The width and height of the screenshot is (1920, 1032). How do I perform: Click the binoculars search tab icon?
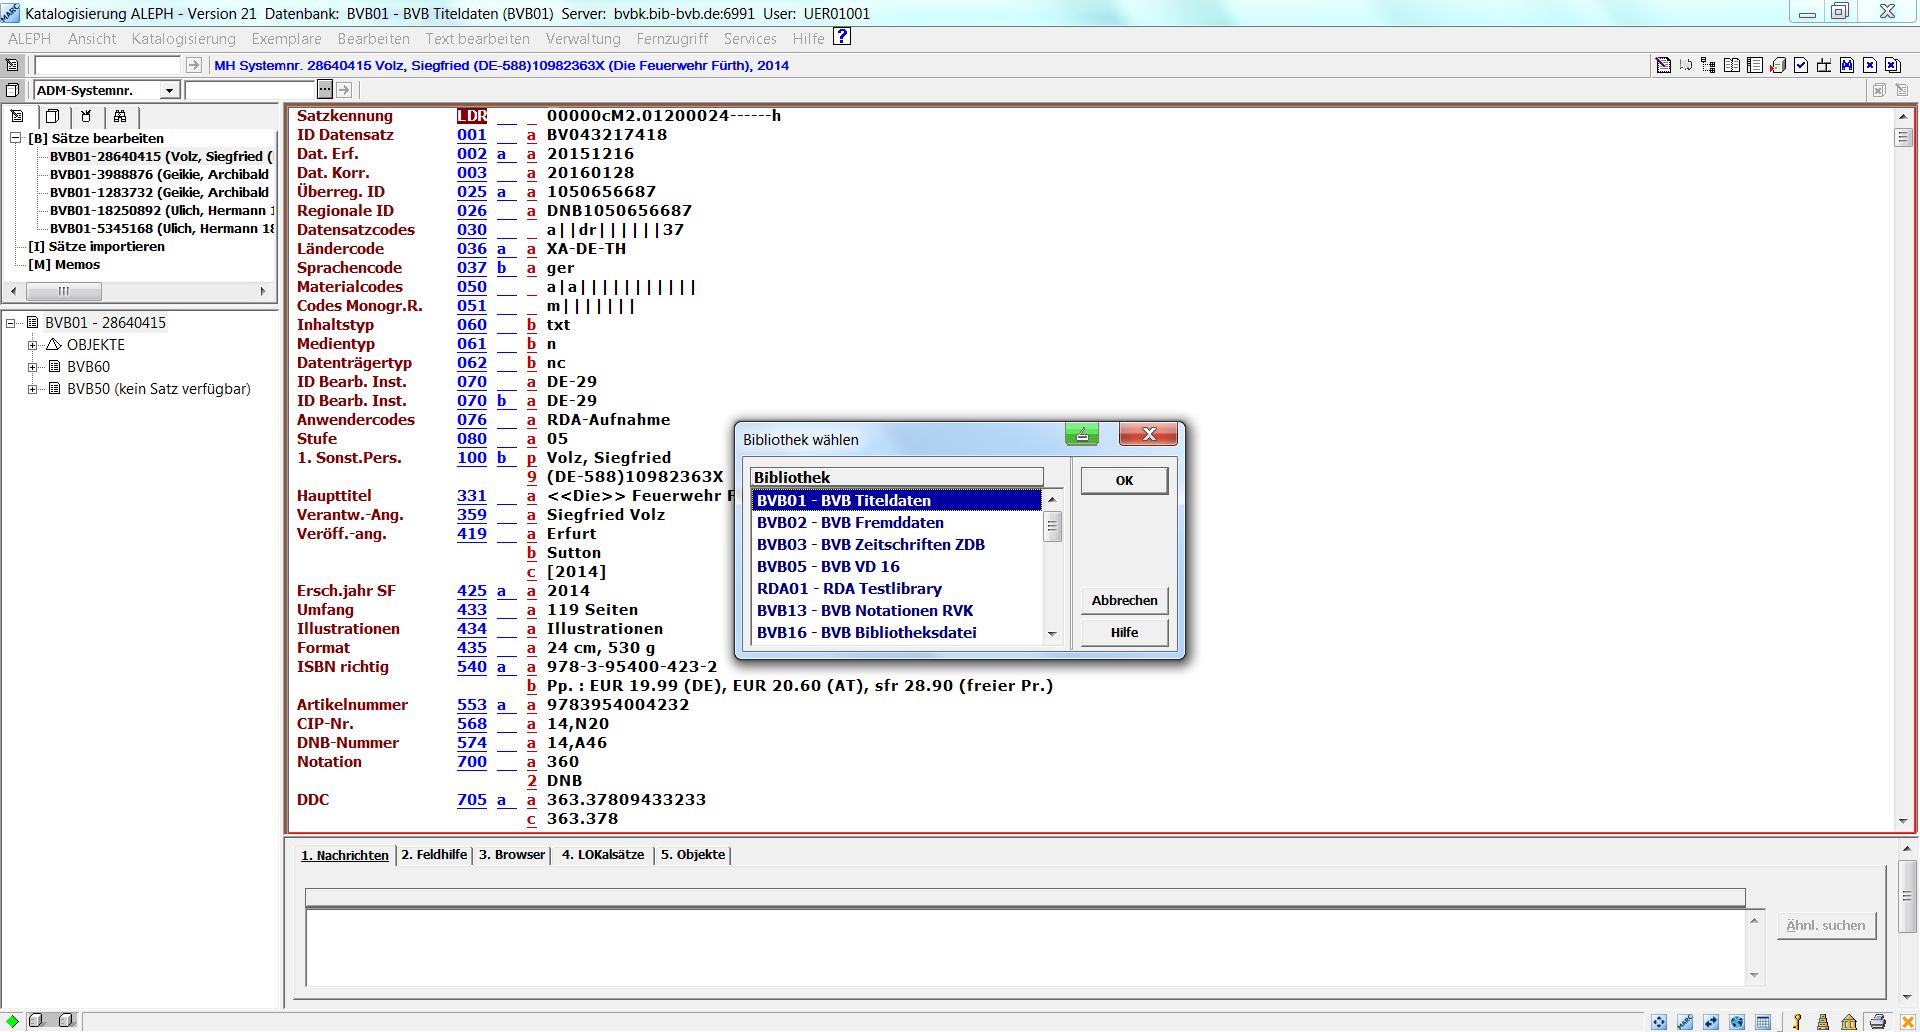point(120,116)
